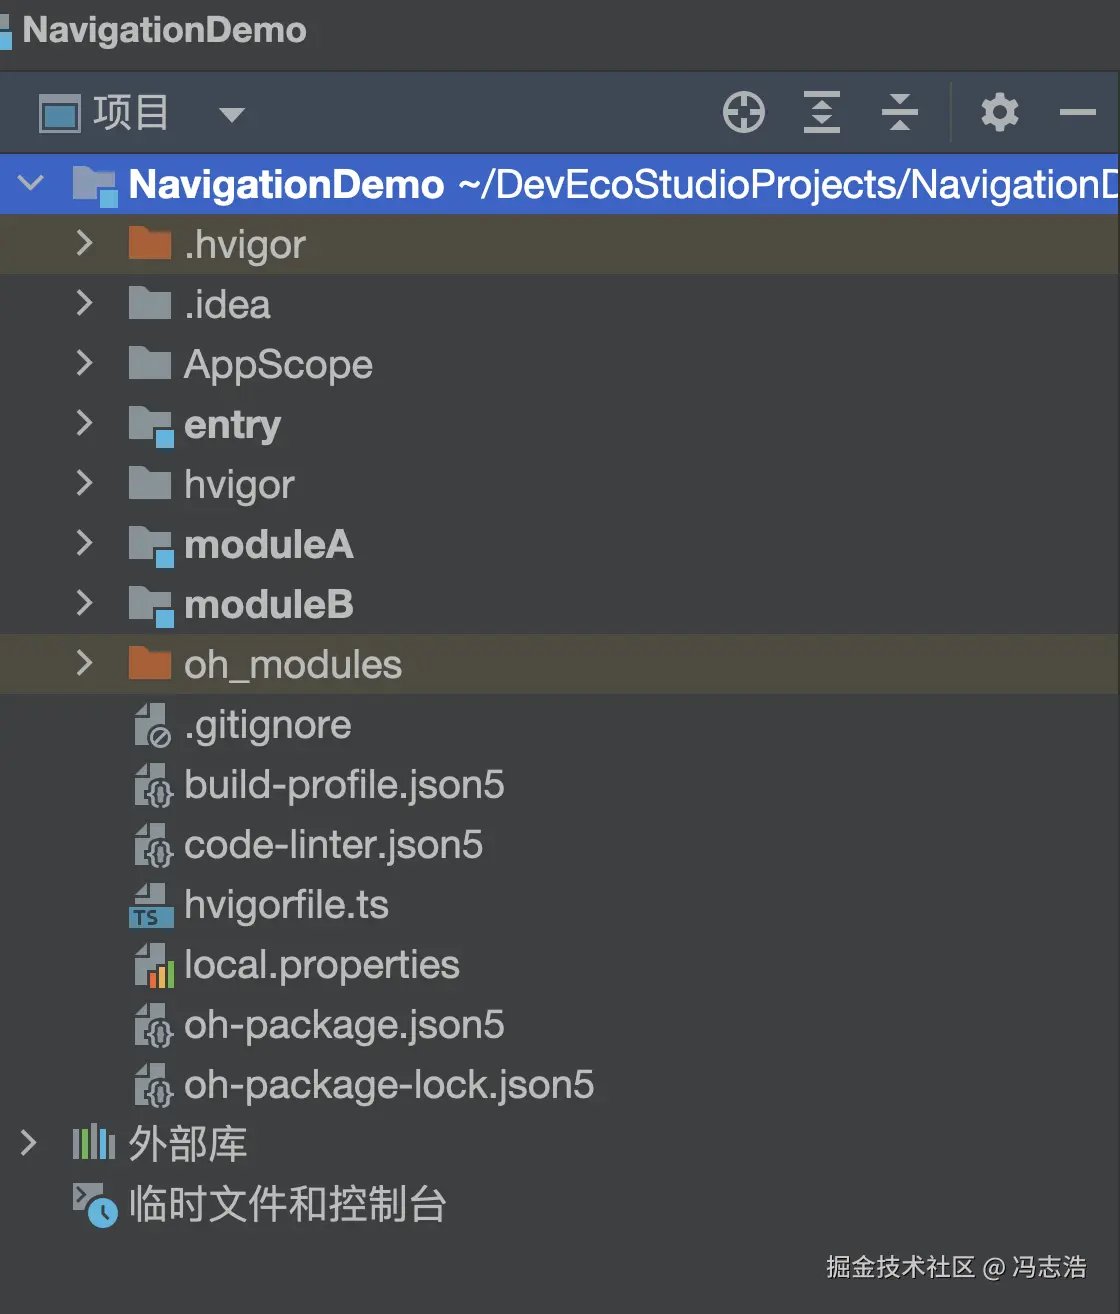Select the code-linter.json5 file
The height and width of the screenshot is (1314, 1120).
[x=333, y=845]
